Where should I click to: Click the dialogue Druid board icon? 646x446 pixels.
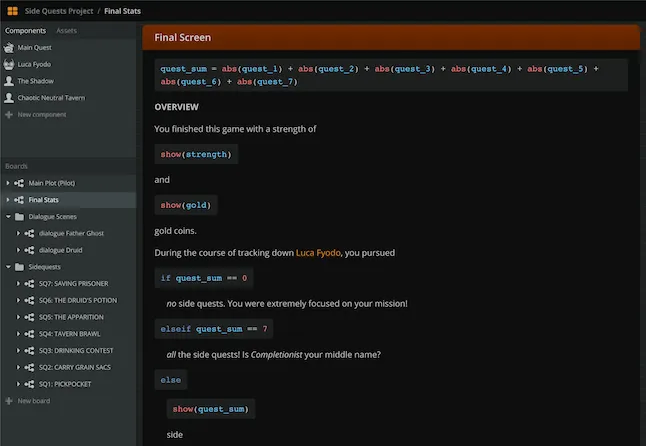[29, 250]
